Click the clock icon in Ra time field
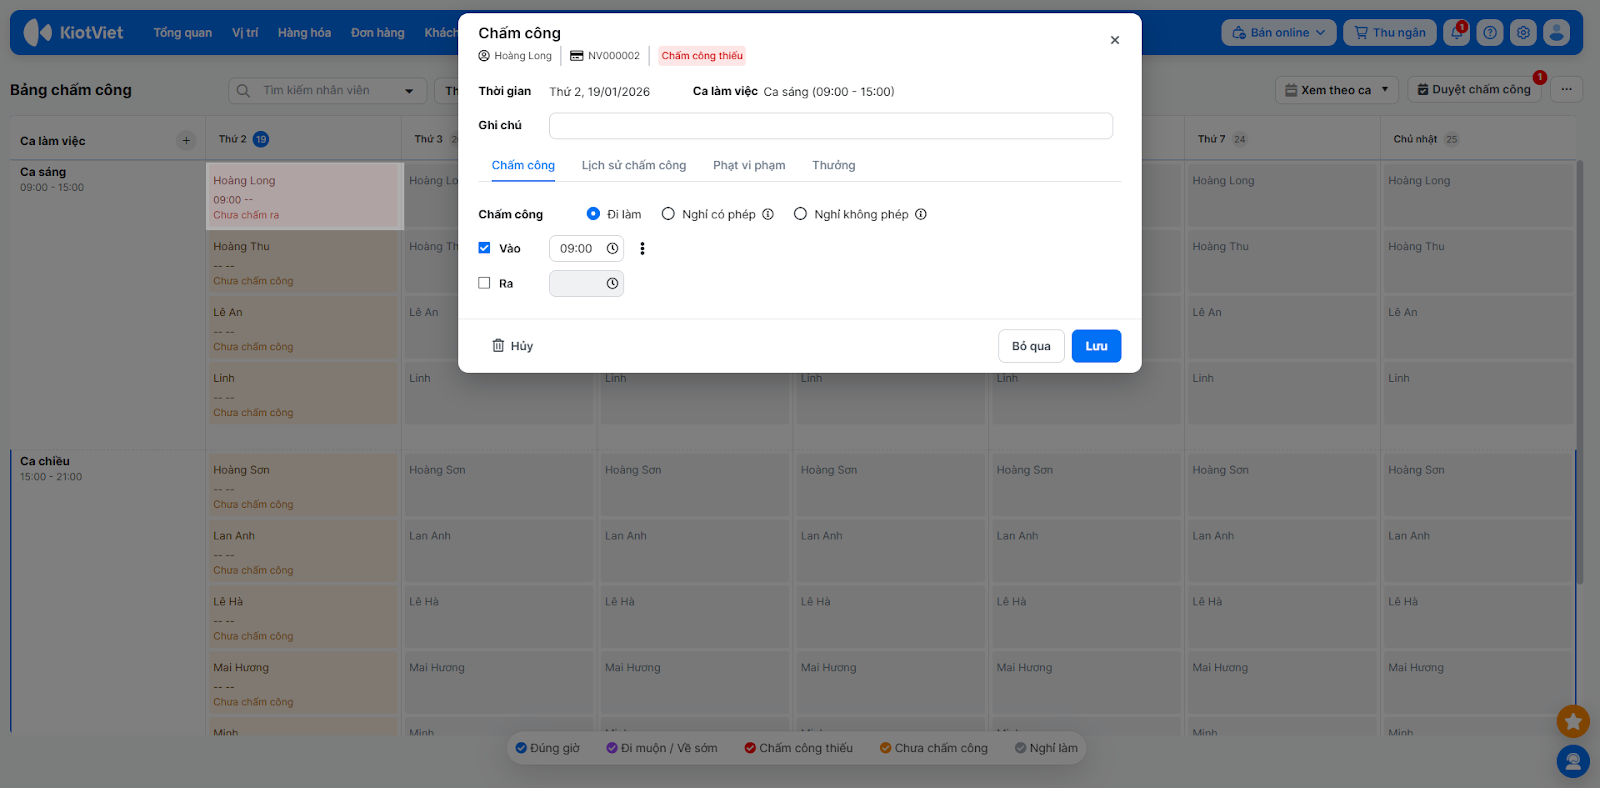The height and width of the screenshot is (788, 1600). coord(612,284)
